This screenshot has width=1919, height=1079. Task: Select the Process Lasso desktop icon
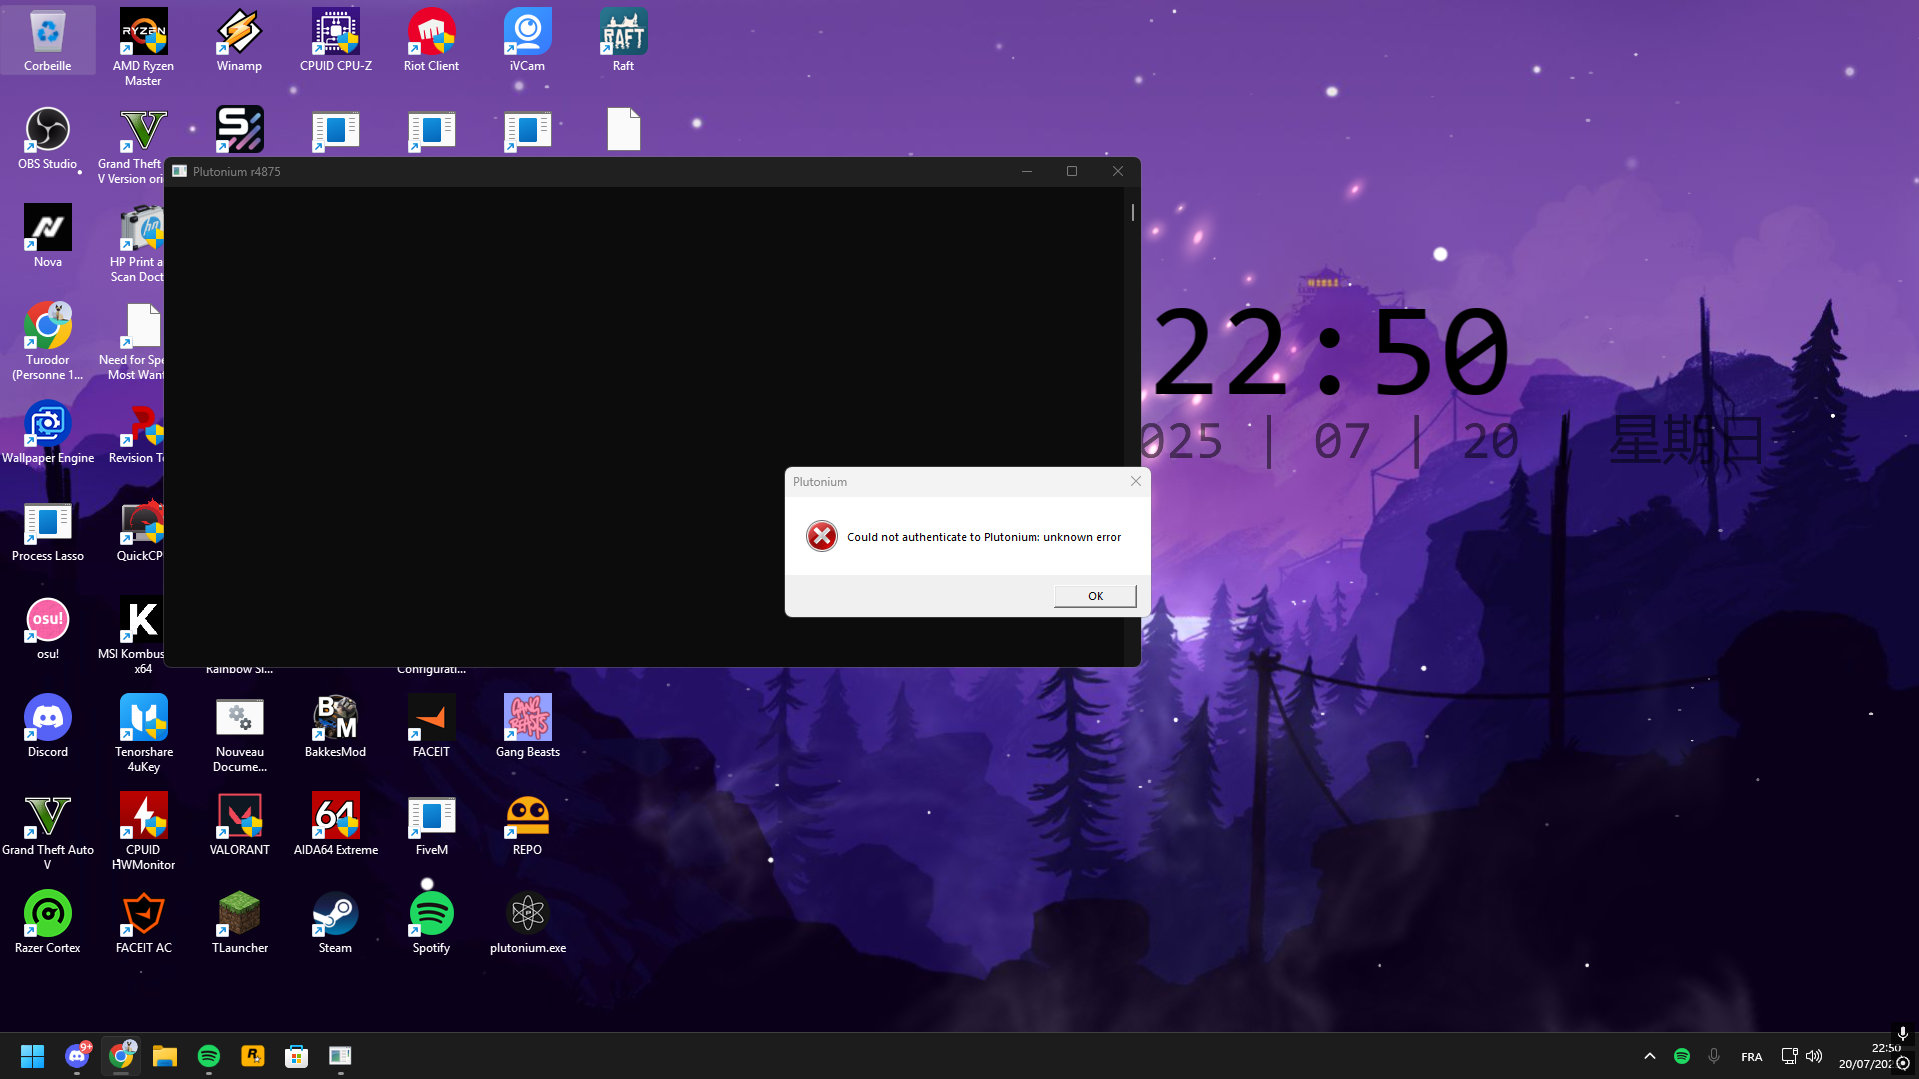pyautogui.click(x=47, y=531)
